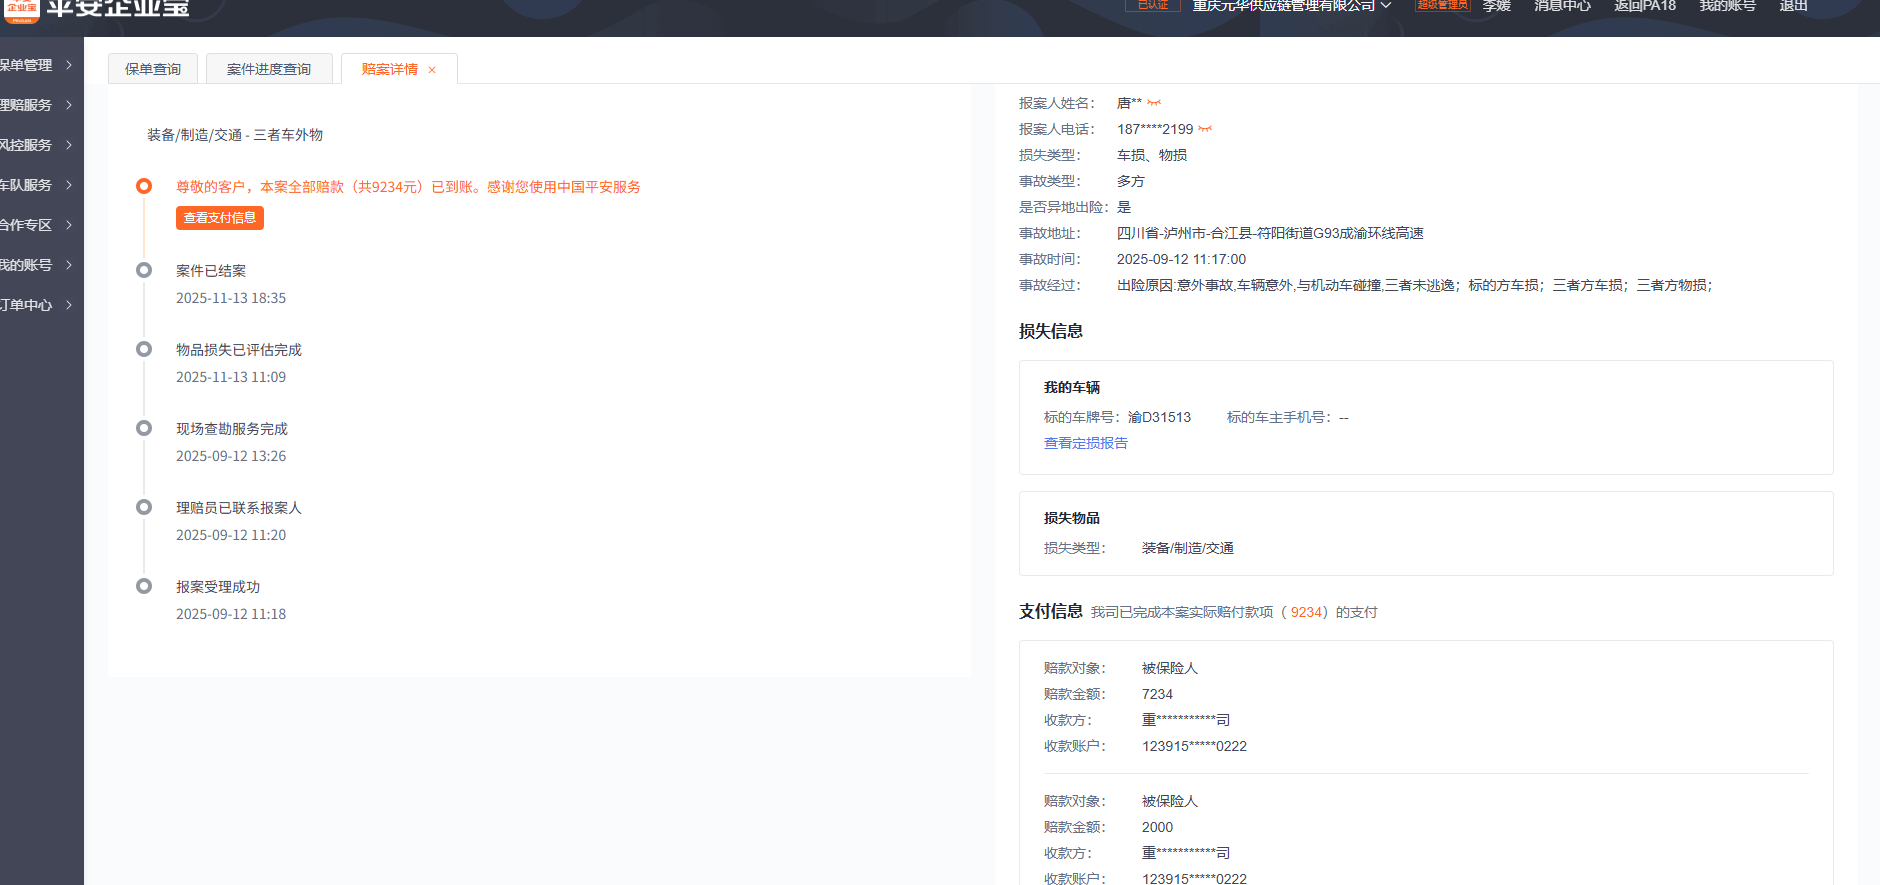Click the orange active timeline node
The height and width of the screenshot is (885, 1880).
[144, 186]
